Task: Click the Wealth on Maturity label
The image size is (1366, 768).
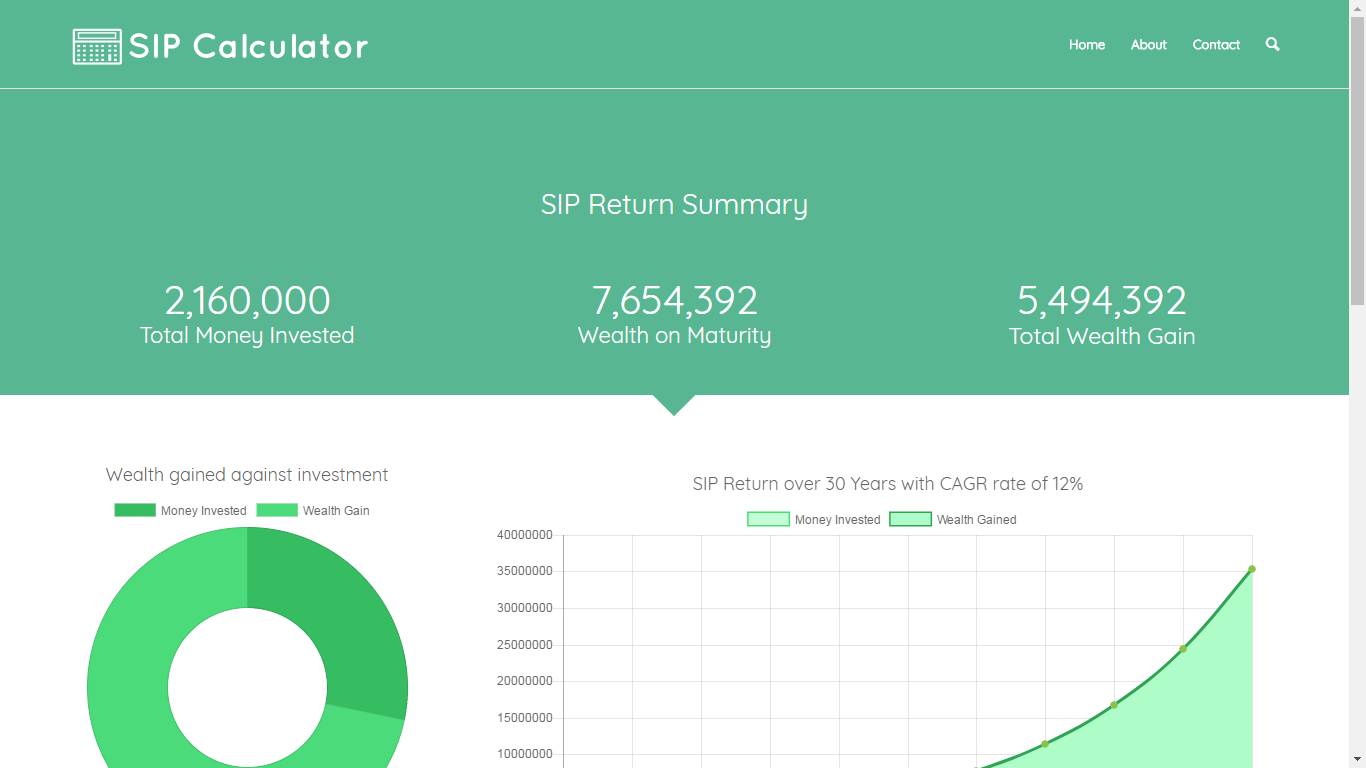Action: 675,335
